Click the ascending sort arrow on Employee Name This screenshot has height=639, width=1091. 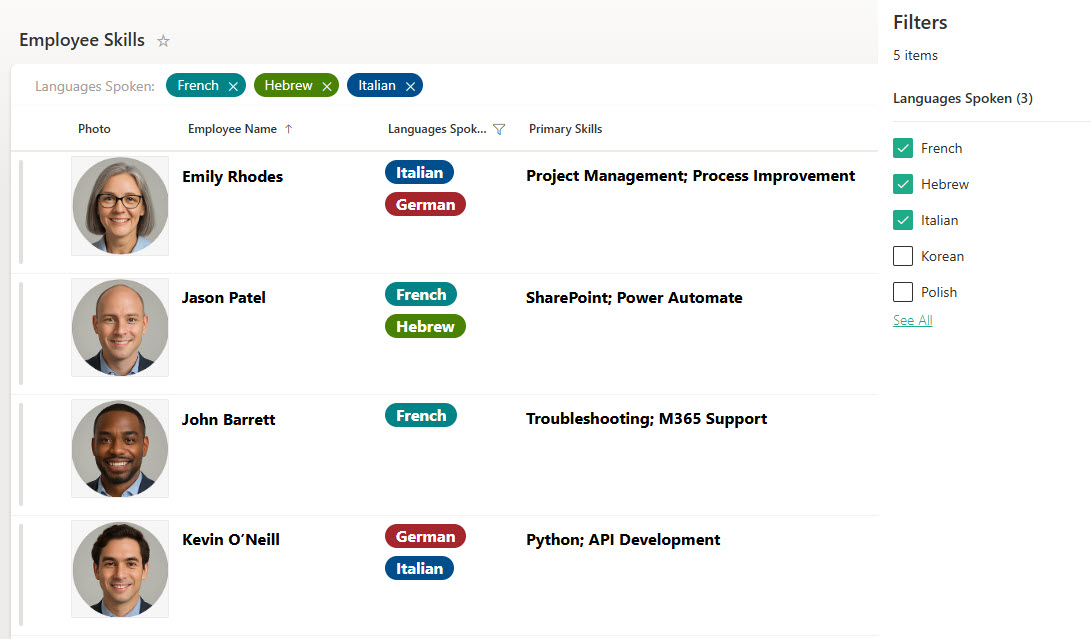click(x=288, y=128)
